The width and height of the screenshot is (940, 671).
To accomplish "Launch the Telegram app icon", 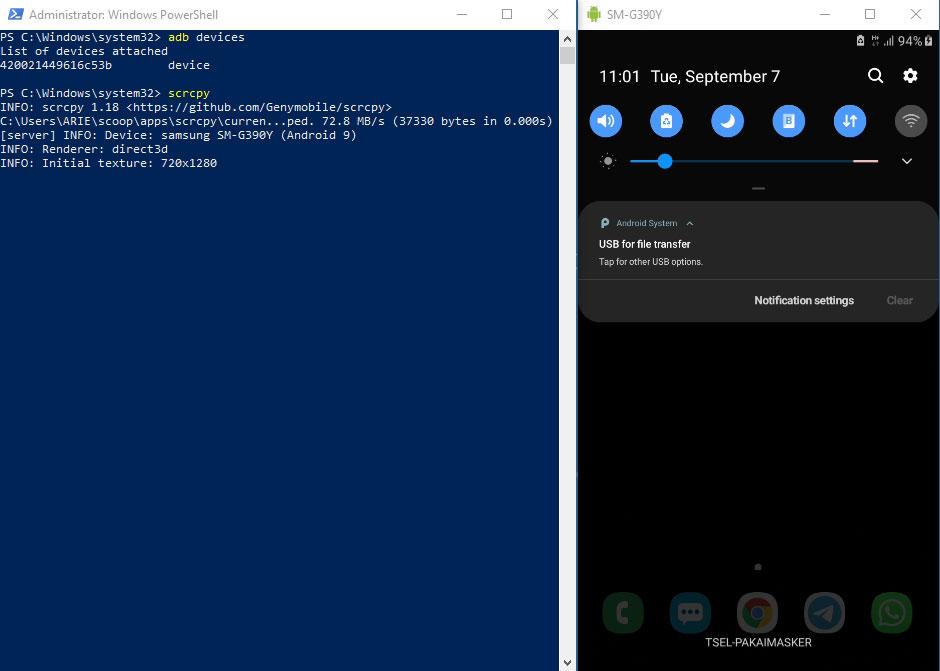I will [x=824, y=613].
